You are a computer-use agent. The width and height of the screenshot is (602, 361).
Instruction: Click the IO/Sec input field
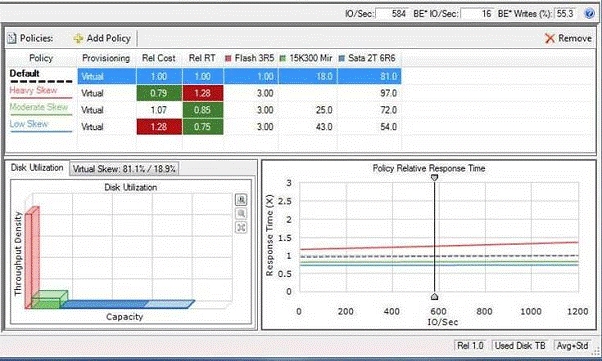pyautogui.click(x=392, y=13)
